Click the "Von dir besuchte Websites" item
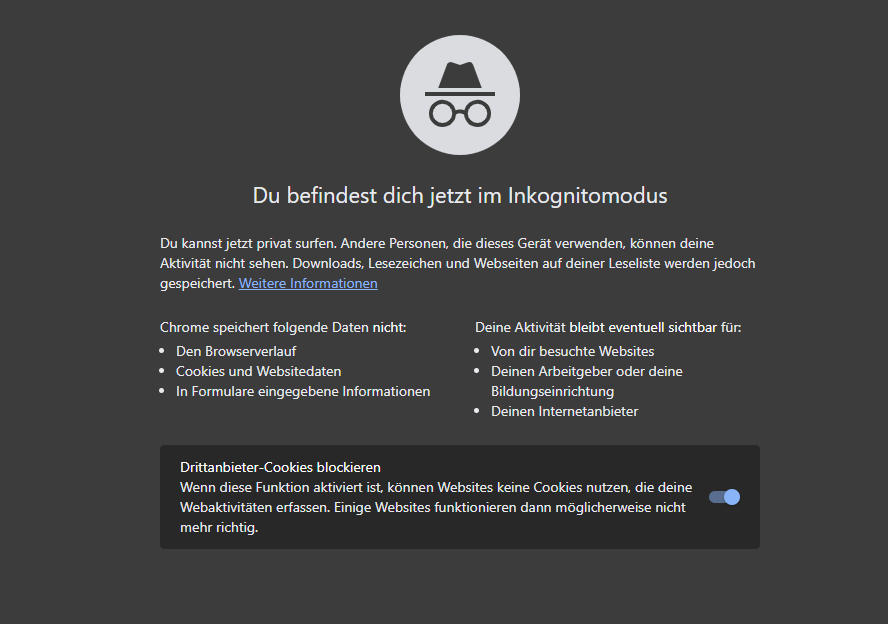 [x=572, y=351]
